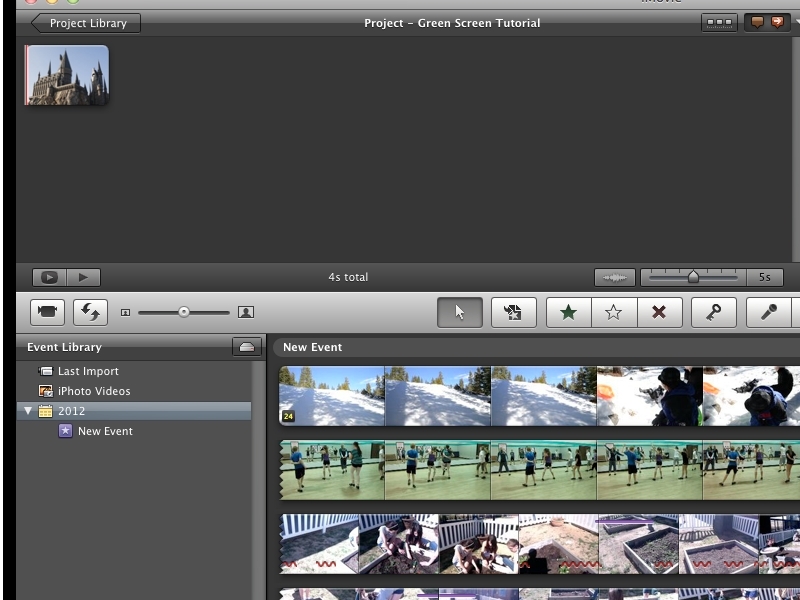
Task: Switch project to single-row timeline view
Action: click(x=719, y=22)
